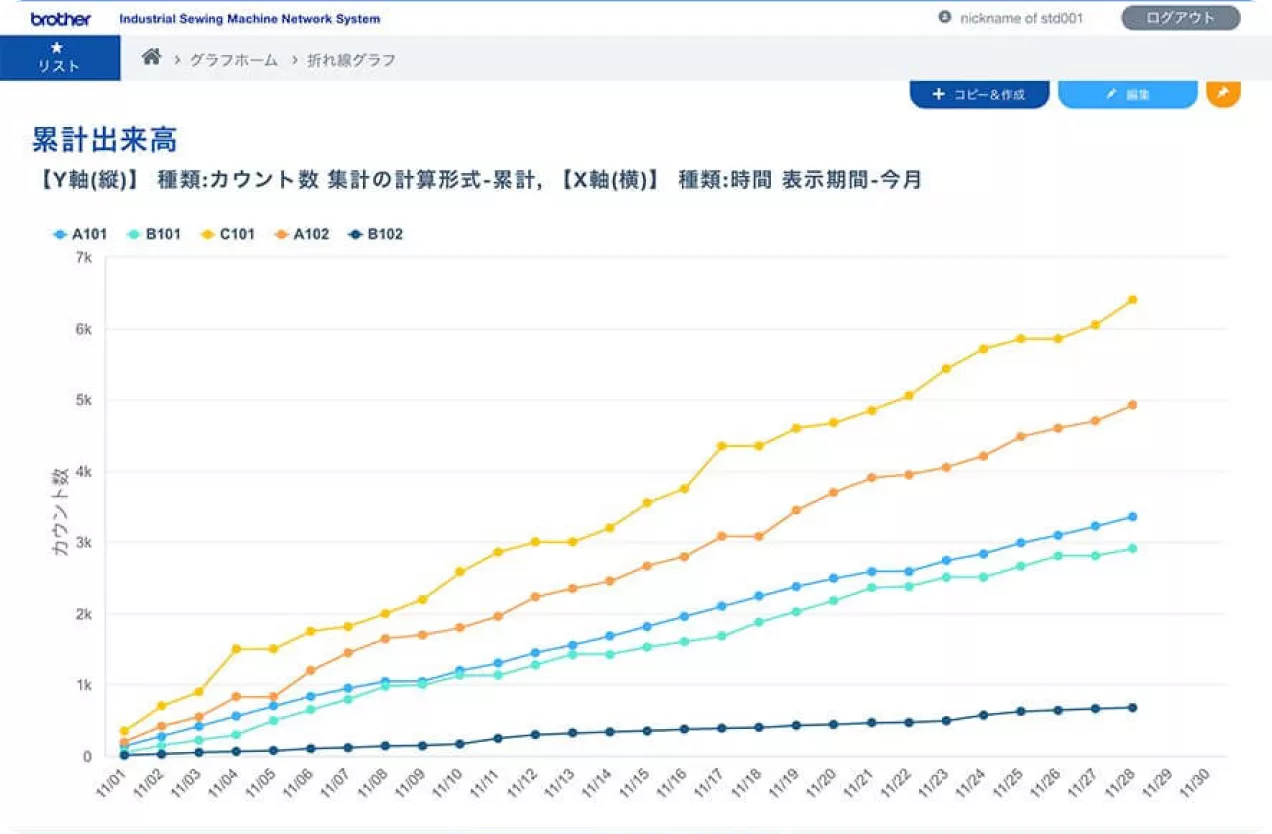Image resolution: width=1272 pixels, height=834 pixels.
Task: Open the star リスト menu
Action: tap(60, 58)
